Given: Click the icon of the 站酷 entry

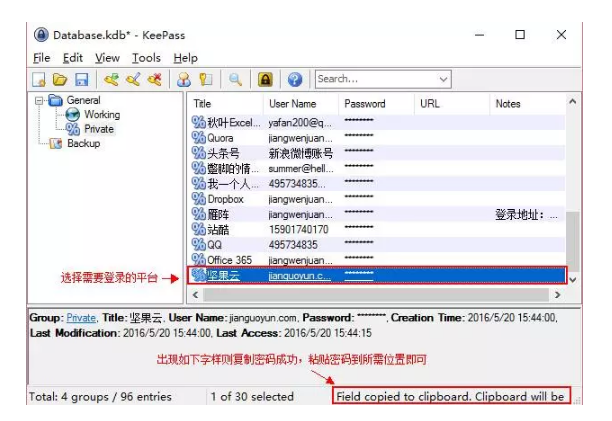Looking at the screenshot, I should pos(198,229).
